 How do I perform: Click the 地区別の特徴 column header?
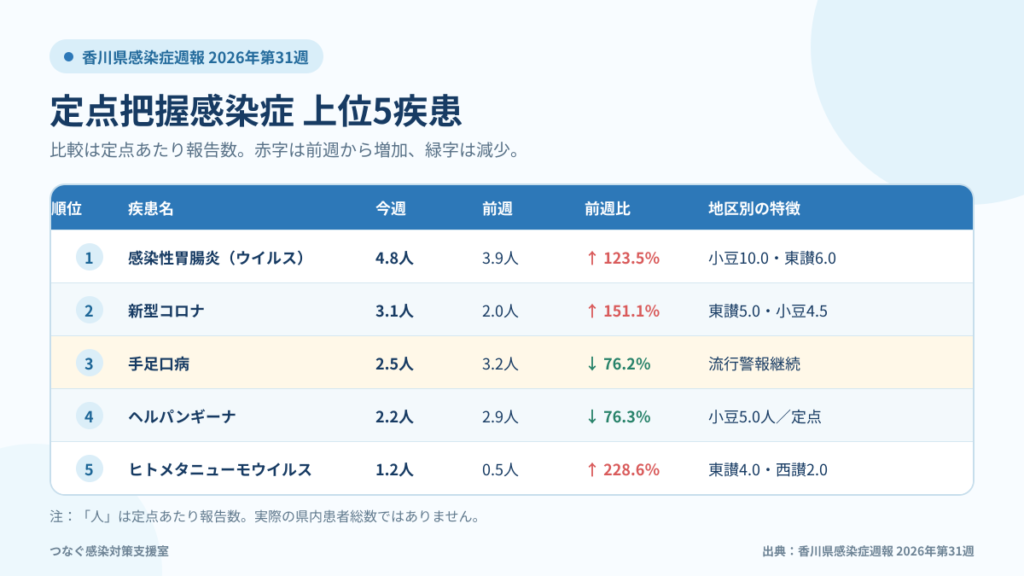[754, 208]
